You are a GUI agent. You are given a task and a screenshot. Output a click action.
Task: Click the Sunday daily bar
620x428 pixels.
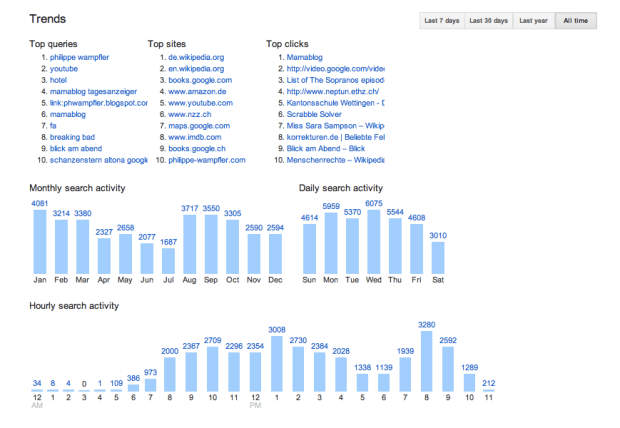(310, 249)
